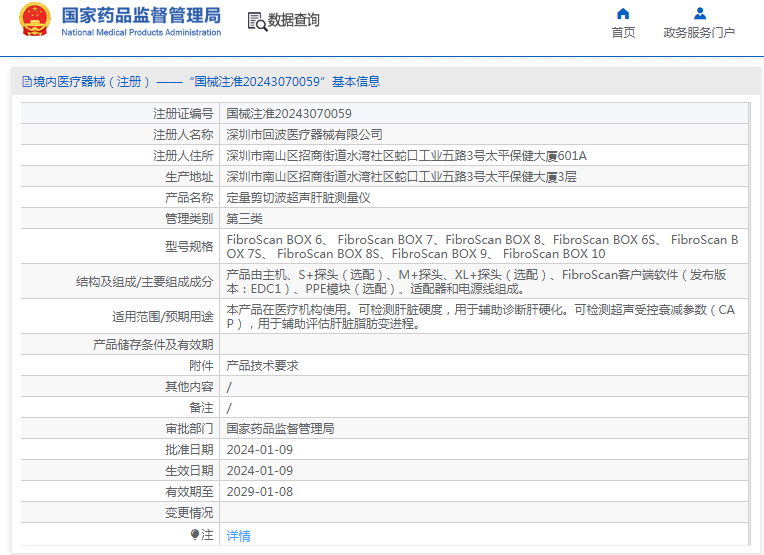This screenshot has width=764, height=555.
Task: Click the 注册人住所 row label
Action: tap(183, 155)
